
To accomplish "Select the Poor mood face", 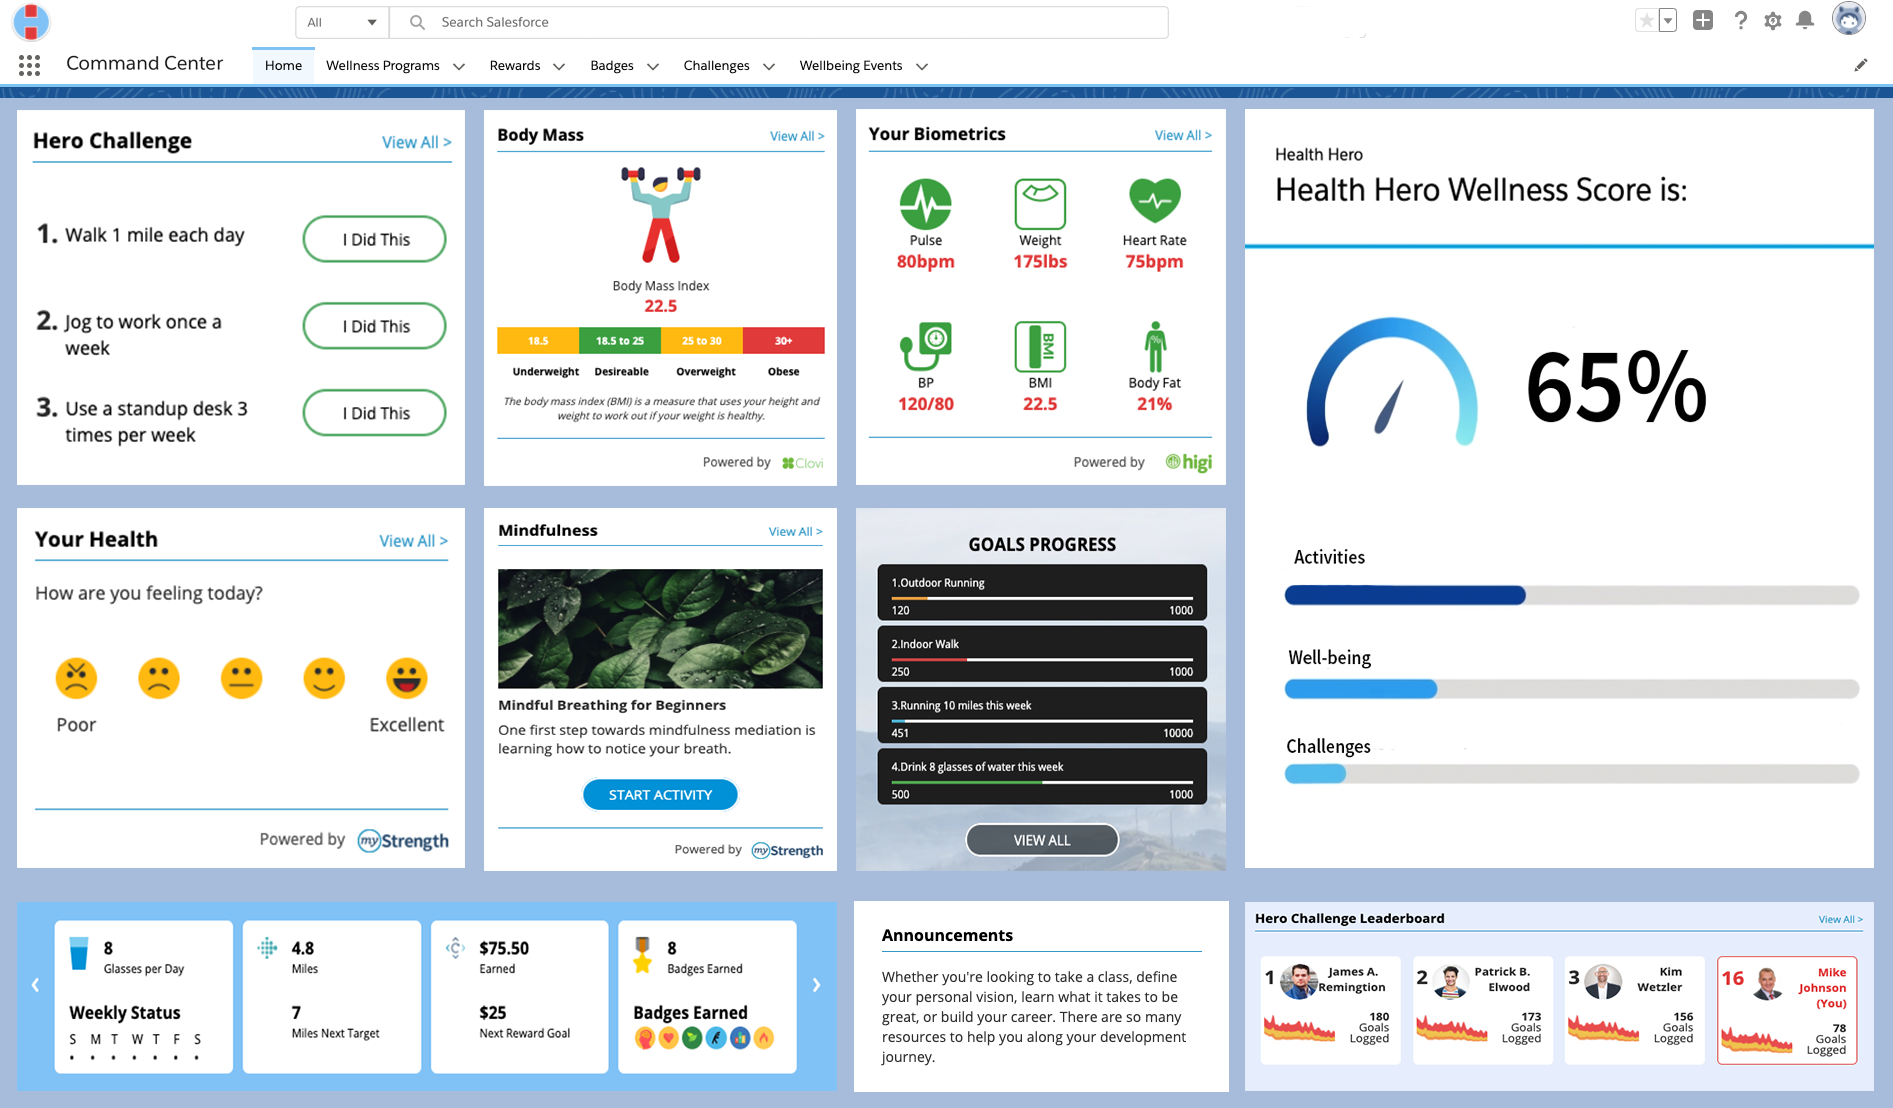I will tap(75, 678).
